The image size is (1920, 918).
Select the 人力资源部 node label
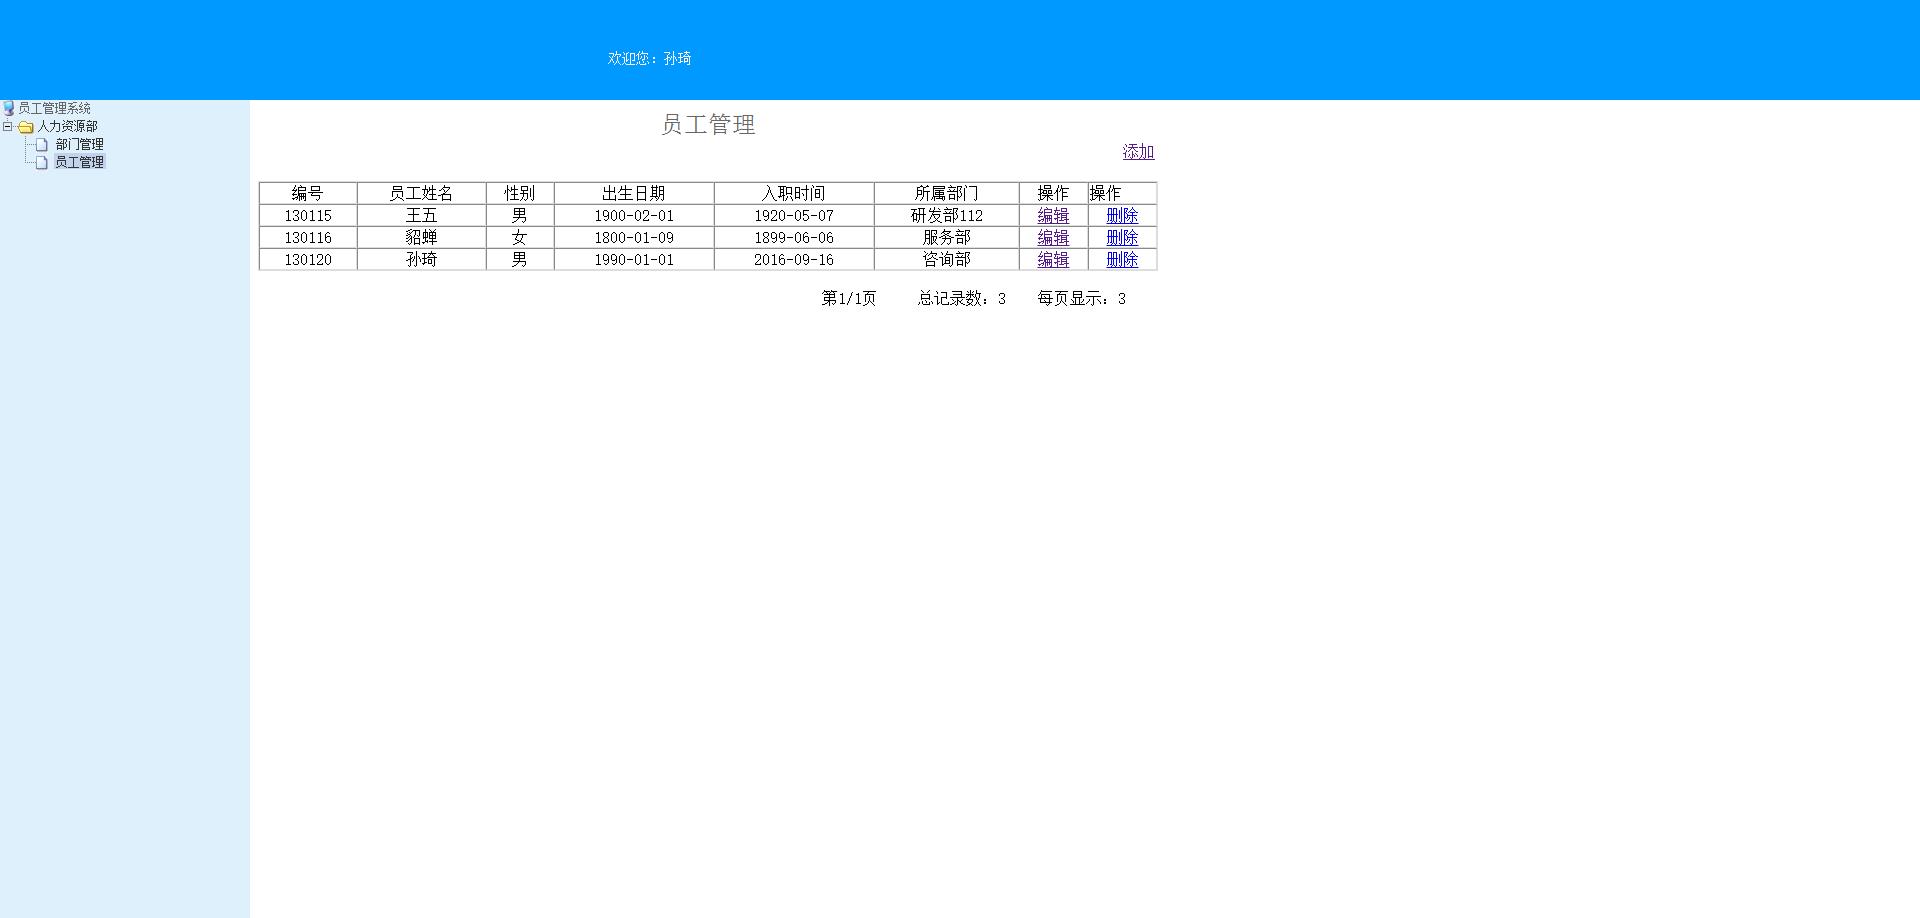(68, 127)
